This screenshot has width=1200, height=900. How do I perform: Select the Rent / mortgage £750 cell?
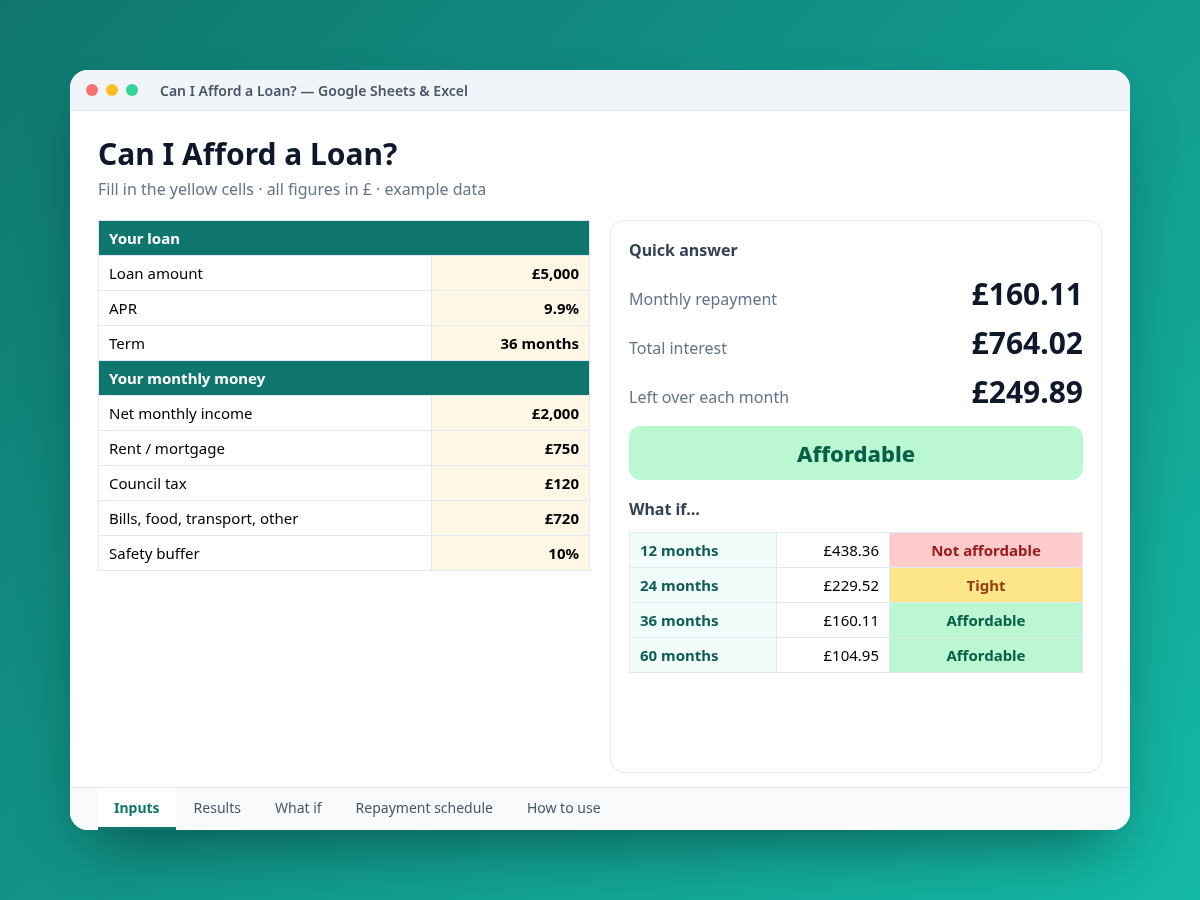click(510, 448)
